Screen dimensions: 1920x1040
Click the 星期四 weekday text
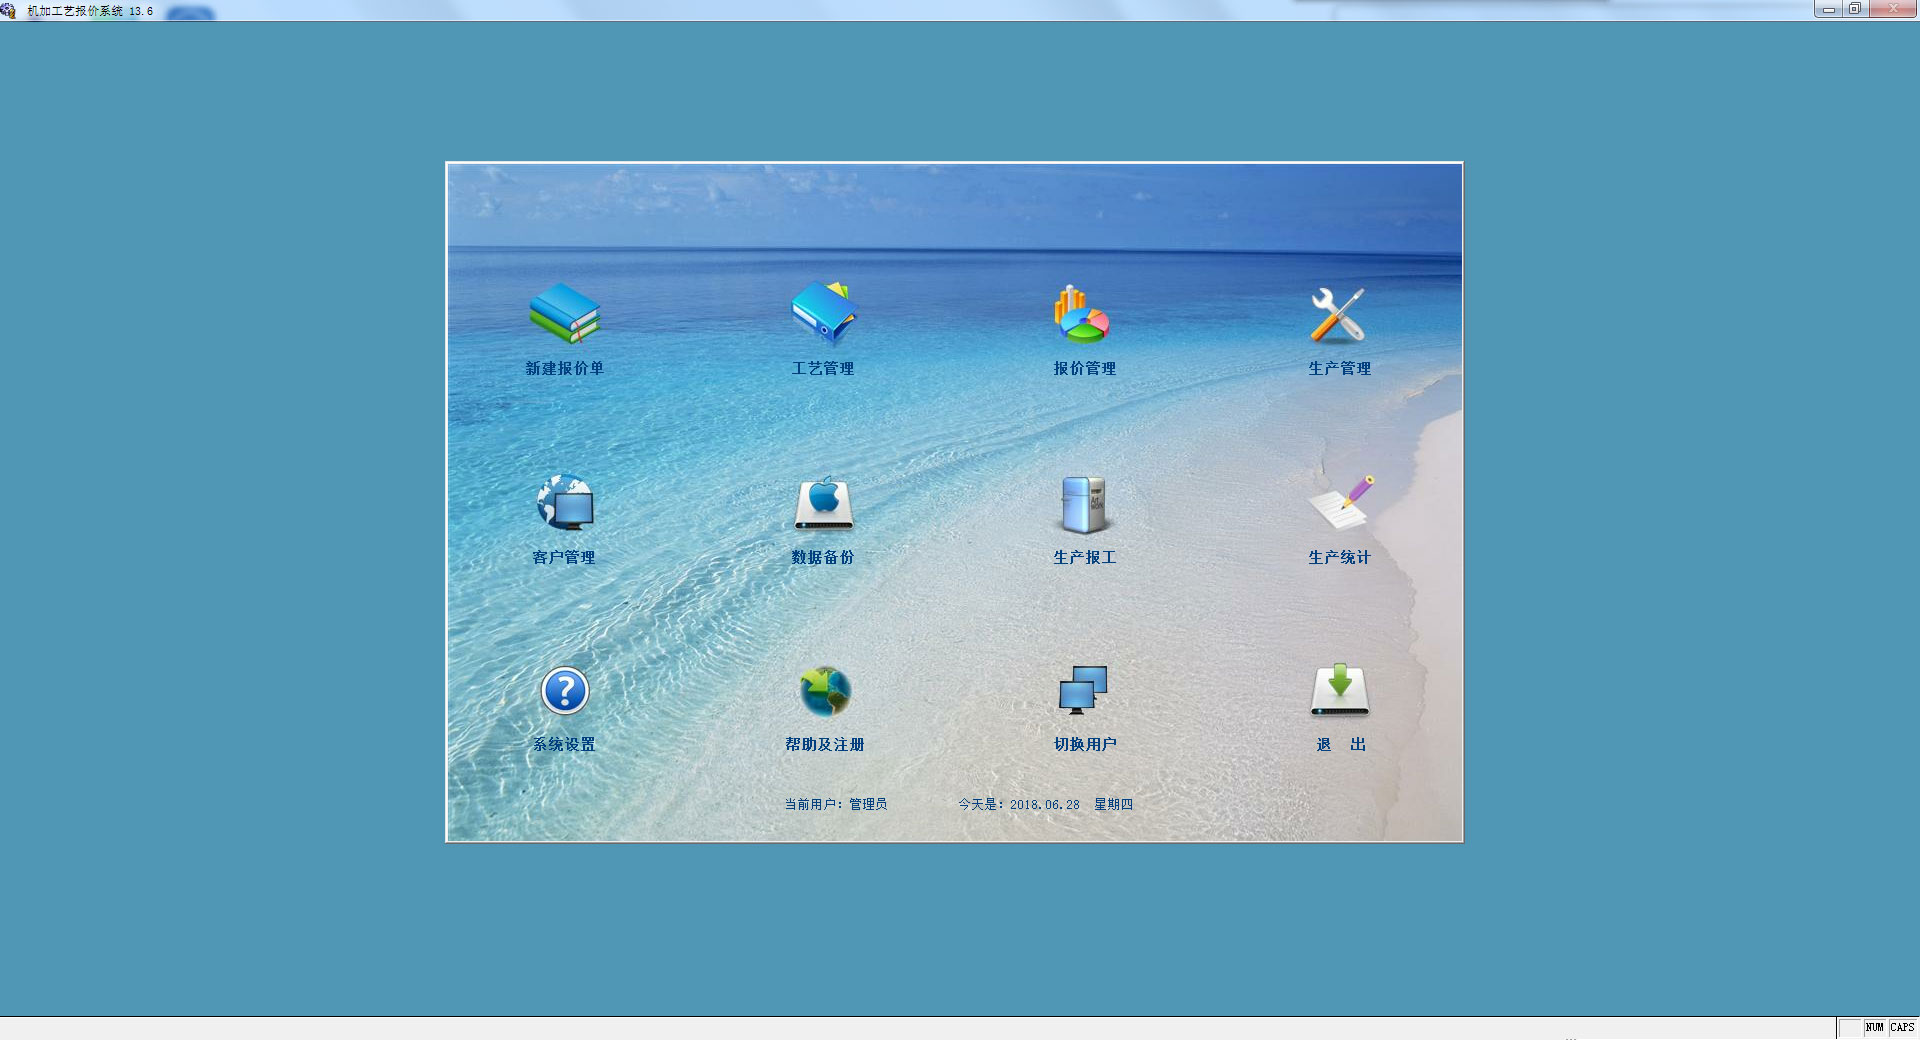pyautogui.click(x=1113, y=804)
